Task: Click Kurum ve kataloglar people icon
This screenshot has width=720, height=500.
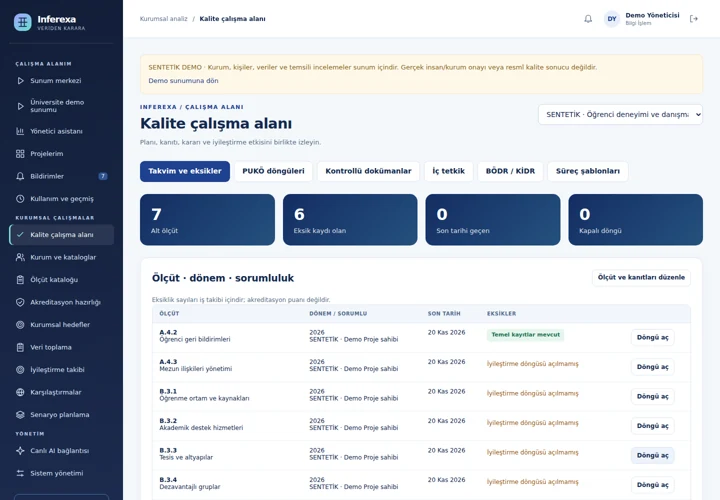Action: pyautogui.click(x=20, y=257)
